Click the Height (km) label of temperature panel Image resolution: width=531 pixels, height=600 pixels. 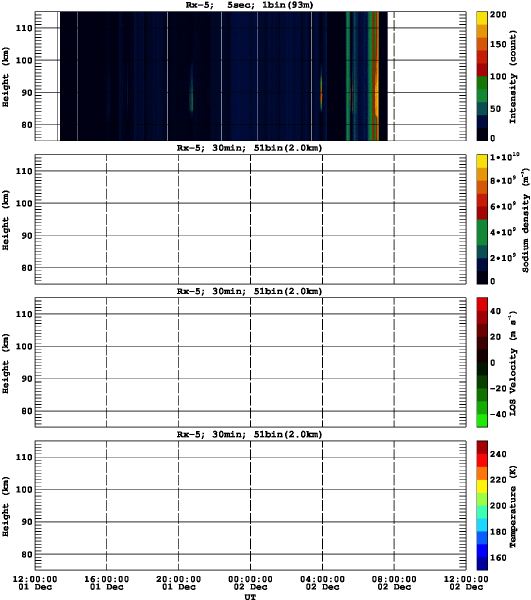click(5, 506)
